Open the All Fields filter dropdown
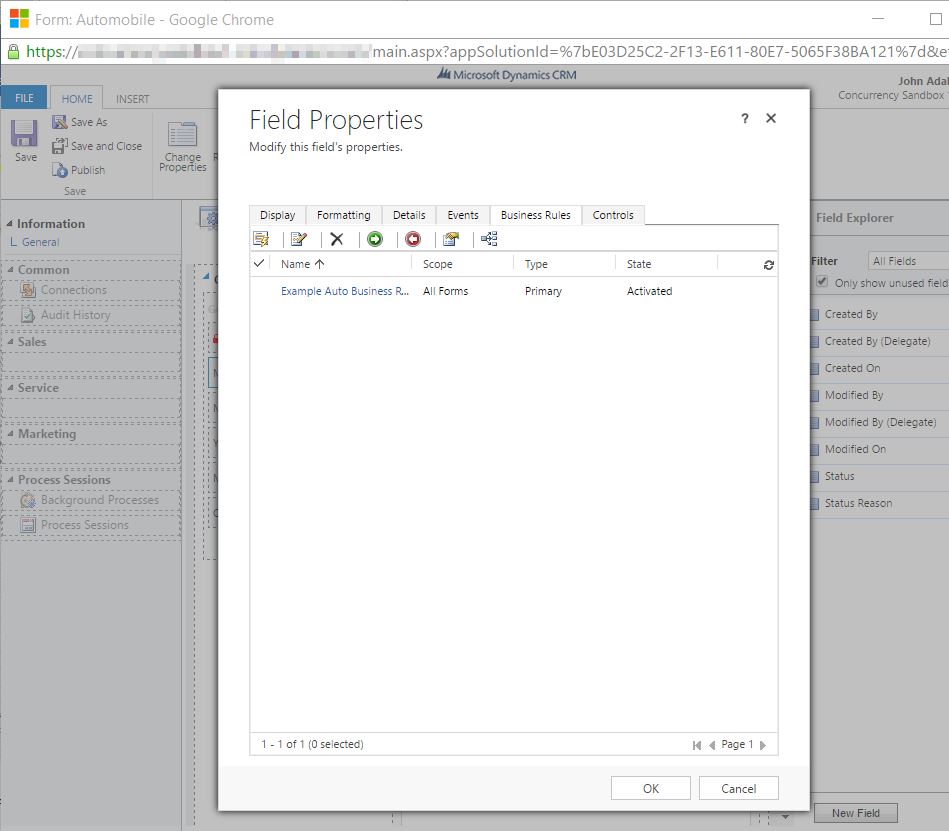This screenshot has height=831, width=949. coord(906,261)
